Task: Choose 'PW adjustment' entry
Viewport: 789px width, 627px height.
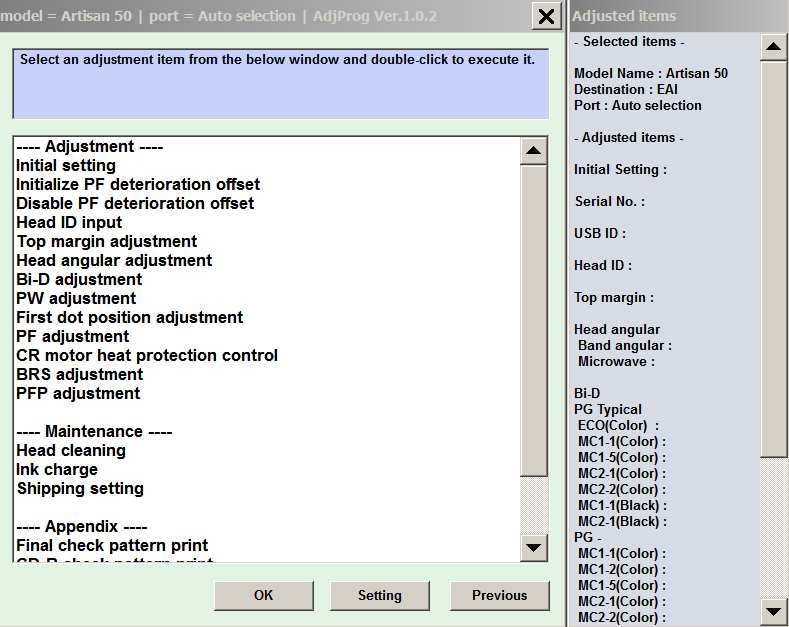Action: click(x=76, y=298)
